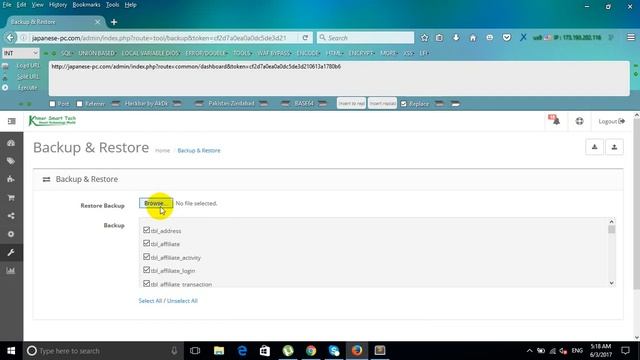Click the table list scrollbar down arrow
The height and width of the screenshot is (360, 640).
click(x=611, y=283)
